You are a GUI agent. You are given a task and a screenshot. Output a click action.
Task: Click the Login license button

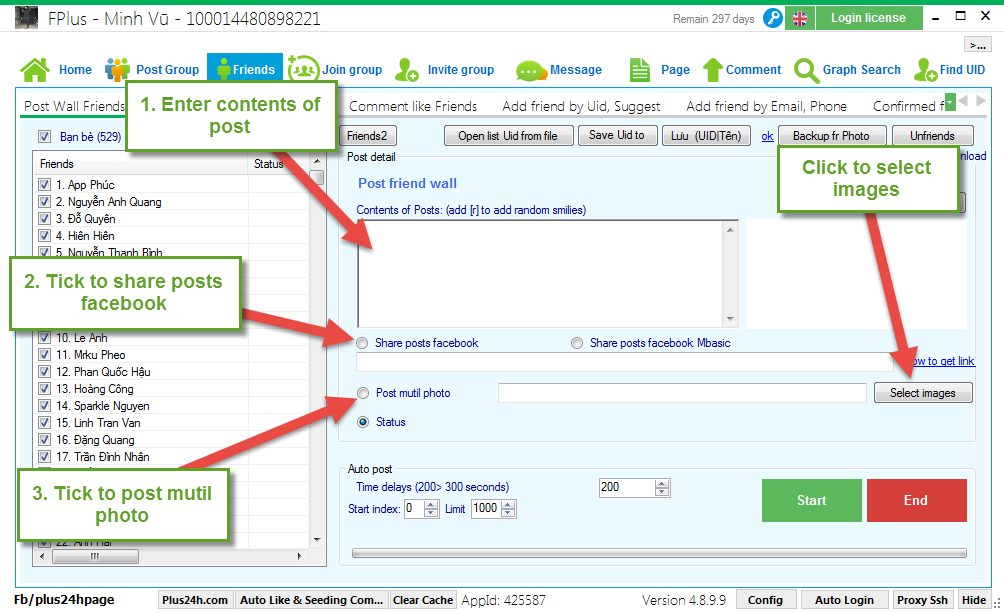[868, 18]
